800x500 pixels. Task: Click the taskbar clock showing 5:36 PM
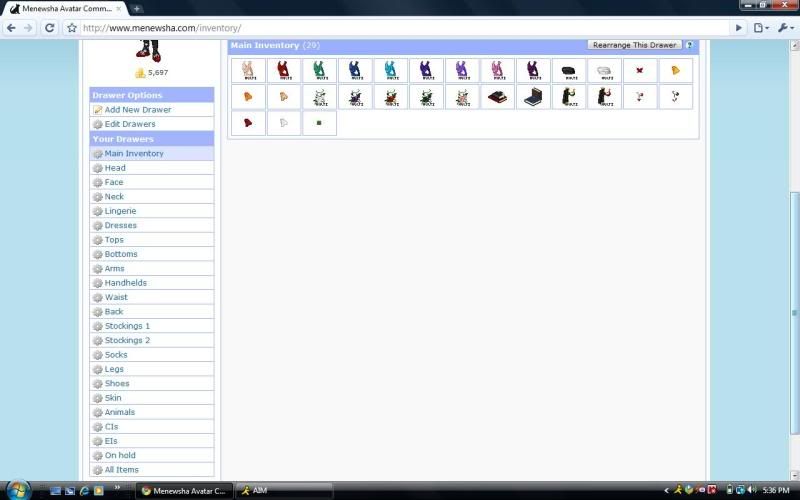tap(776, 490)
